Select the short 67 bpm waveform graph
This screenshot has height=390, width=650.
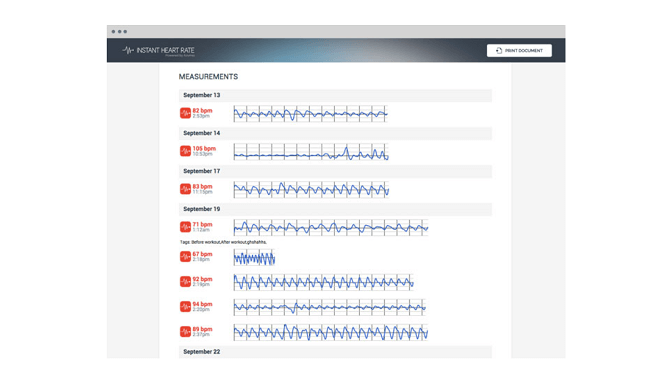point(254,257)
